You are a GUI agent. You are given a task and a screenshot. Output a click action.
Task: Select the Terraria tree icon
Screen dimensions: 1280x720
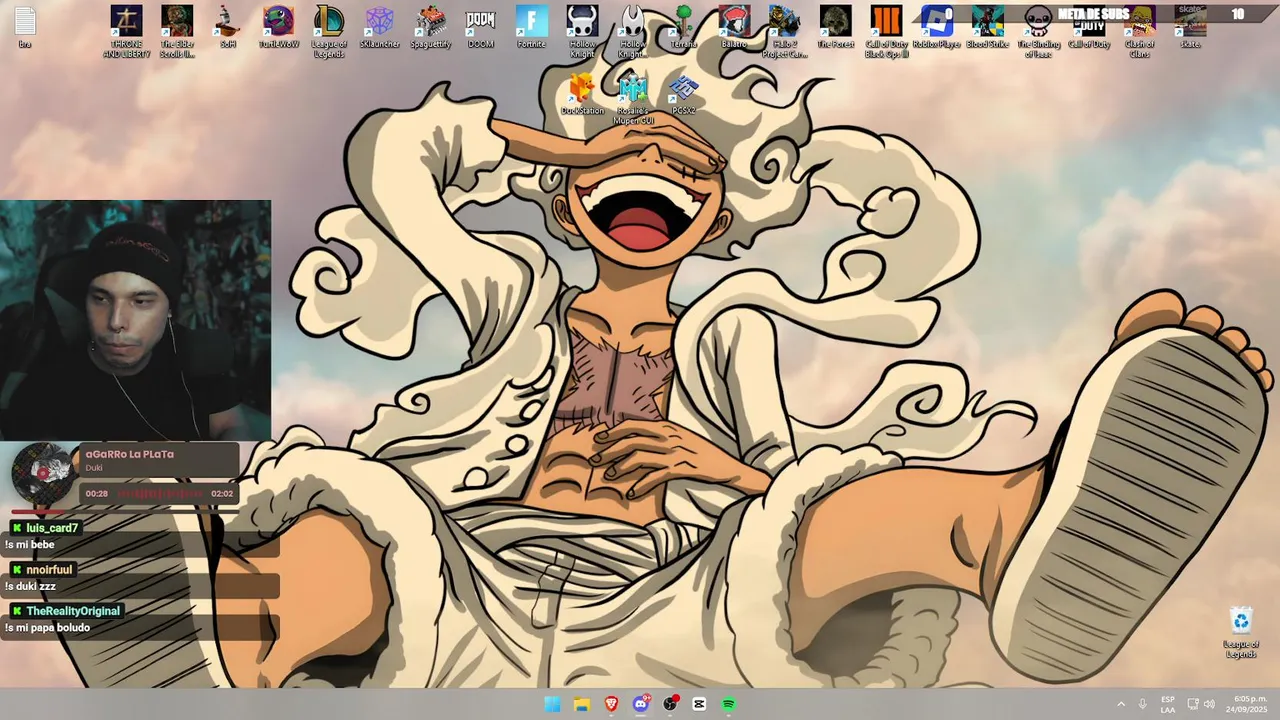point(684,27)
